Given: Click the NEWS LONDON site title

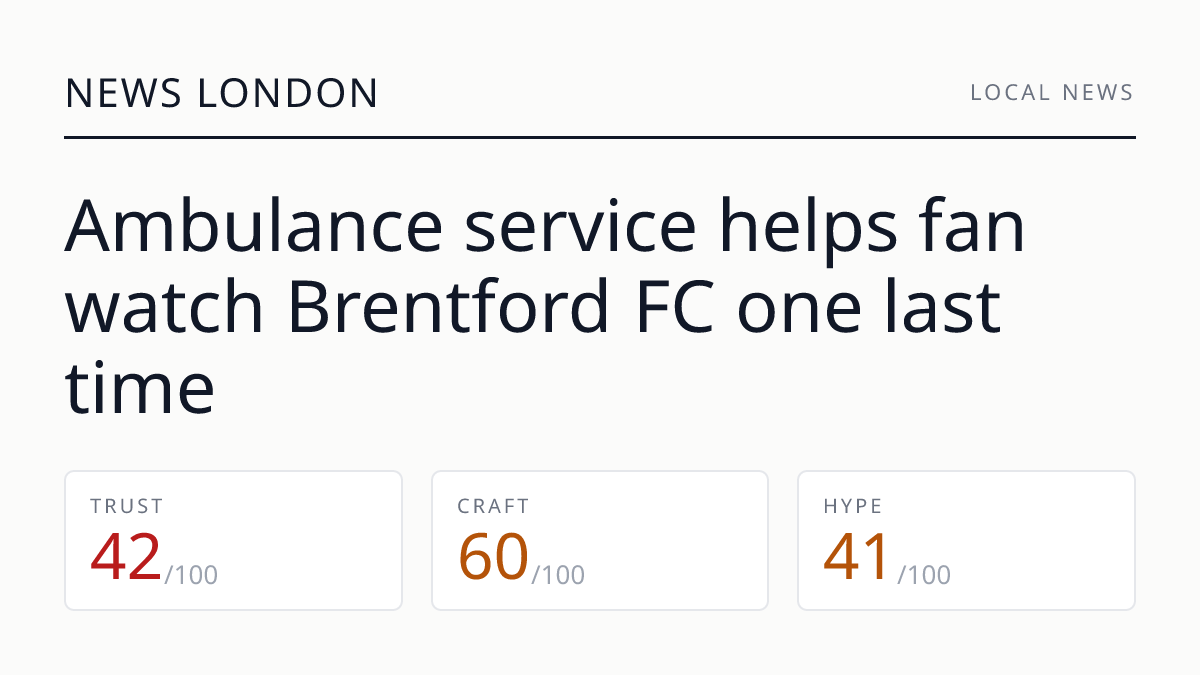Looking at the screenshot, I should pos(222,93).
